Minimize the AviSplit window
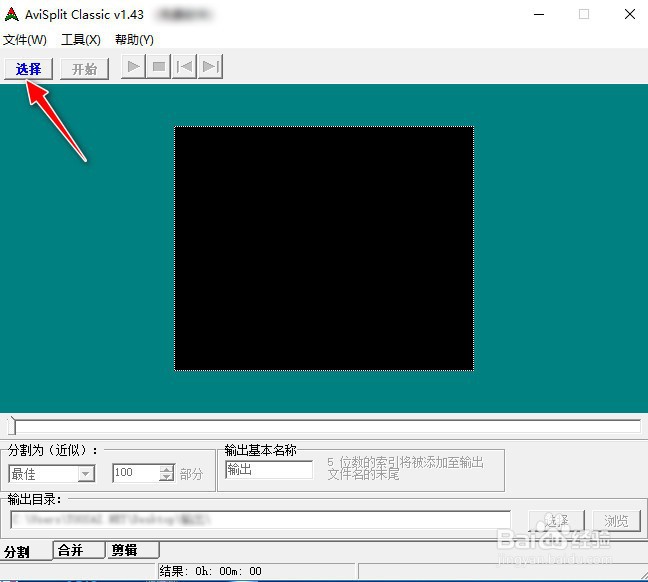The image size is (648, 582). point(539,14)
